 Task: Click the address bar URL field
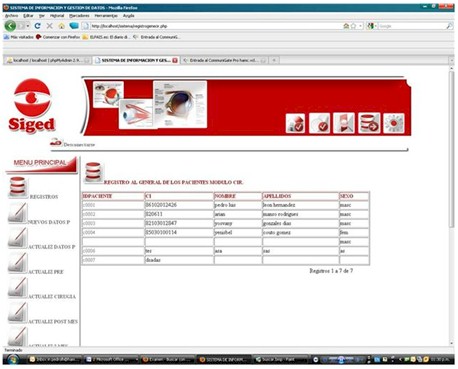(x=213, y=26)
